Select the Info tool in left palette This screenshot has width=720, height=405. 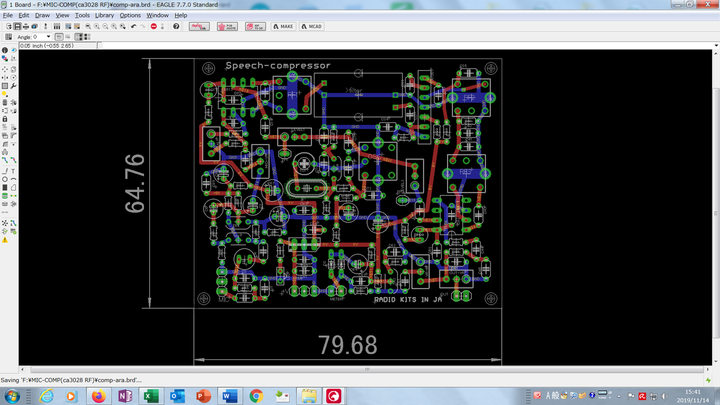[5, 50]
